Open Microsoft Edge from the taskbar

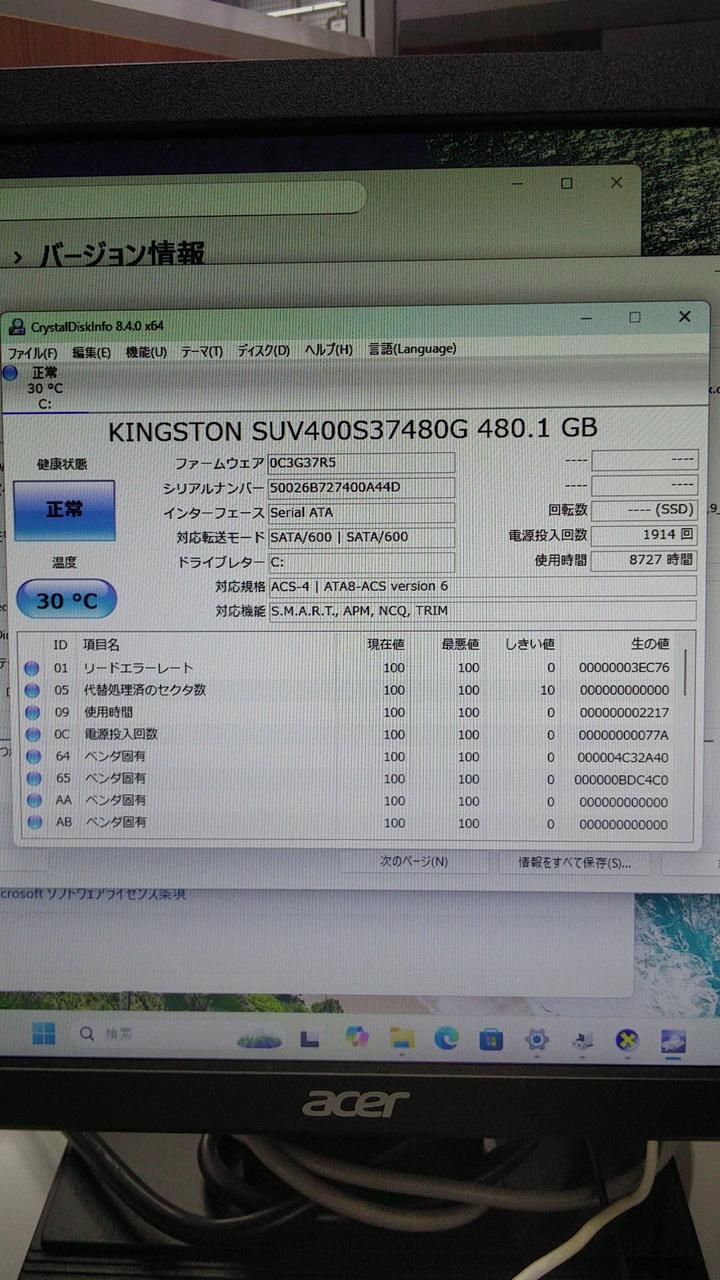446,1038
